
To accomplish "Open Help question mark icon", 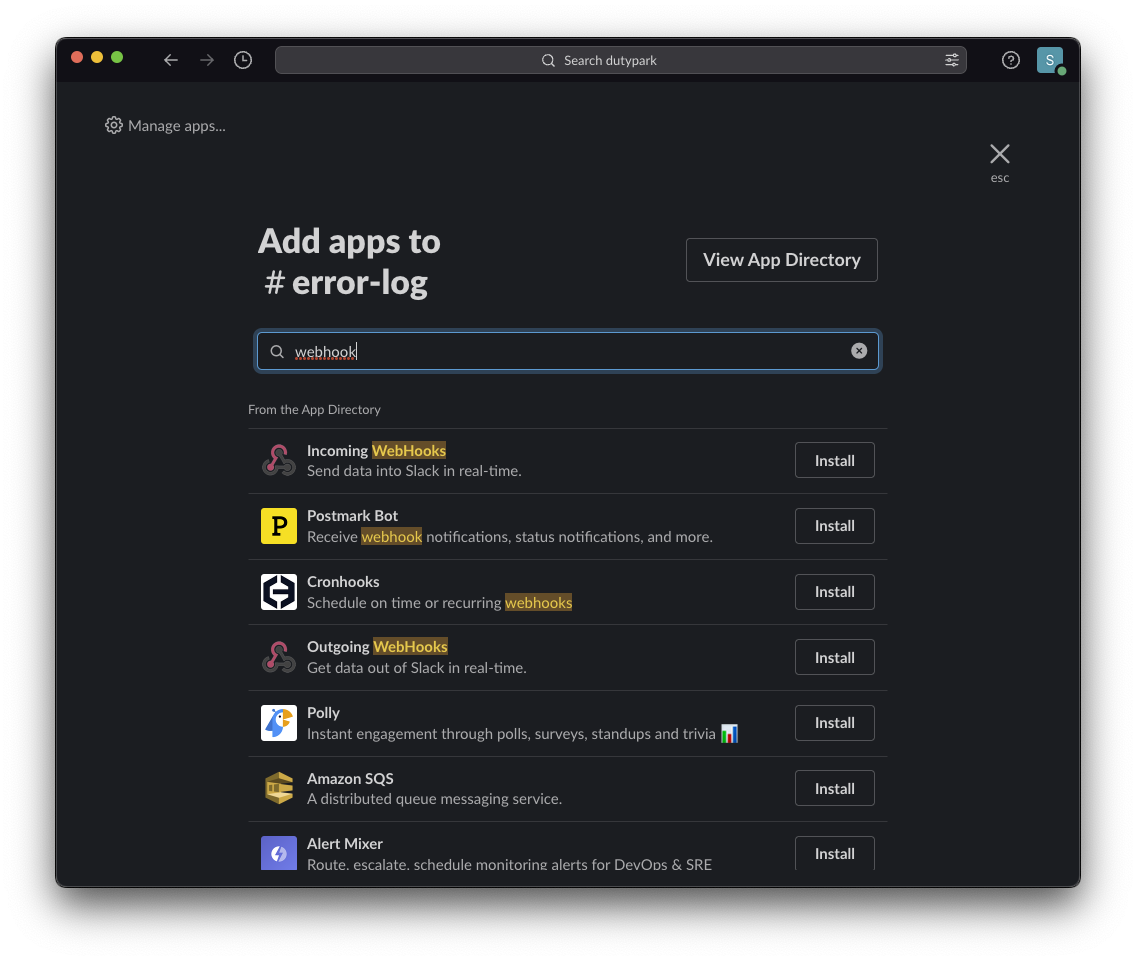I will coord(1011,60).
